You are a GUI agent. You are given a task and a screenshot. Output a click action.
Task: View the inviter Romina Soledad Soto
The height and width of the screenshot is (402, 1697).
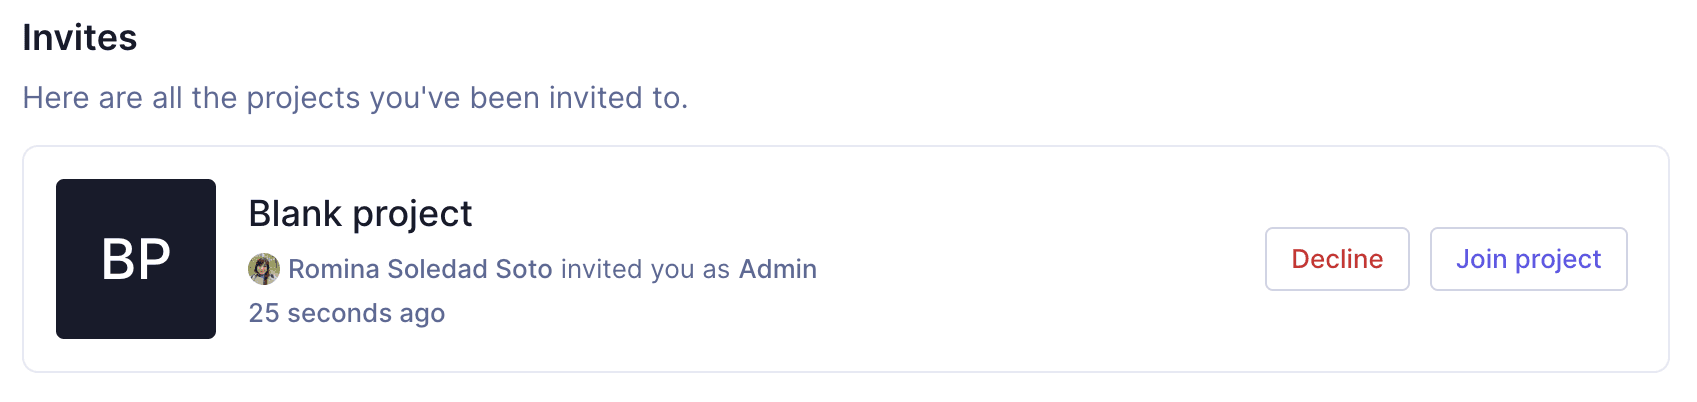point(420,269)
